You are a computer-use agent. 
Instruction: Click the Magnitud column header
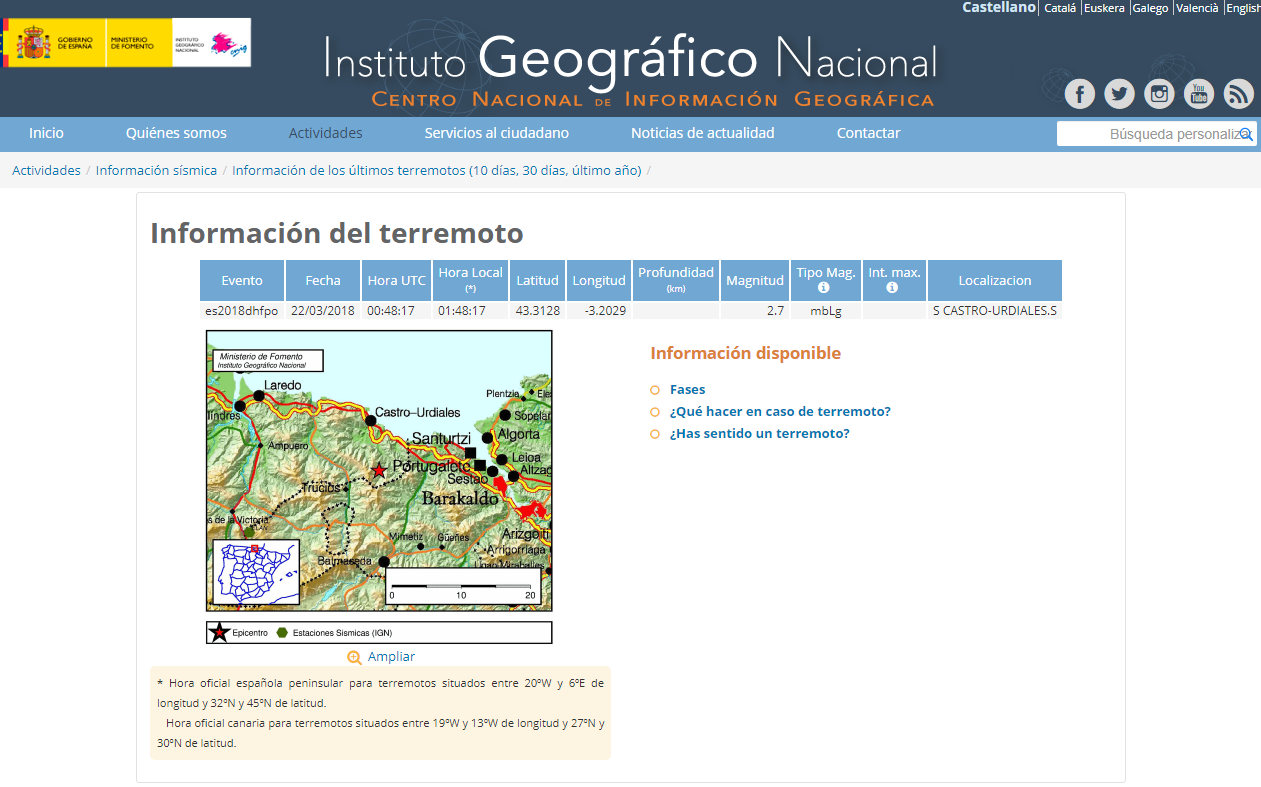coord(755,280)
